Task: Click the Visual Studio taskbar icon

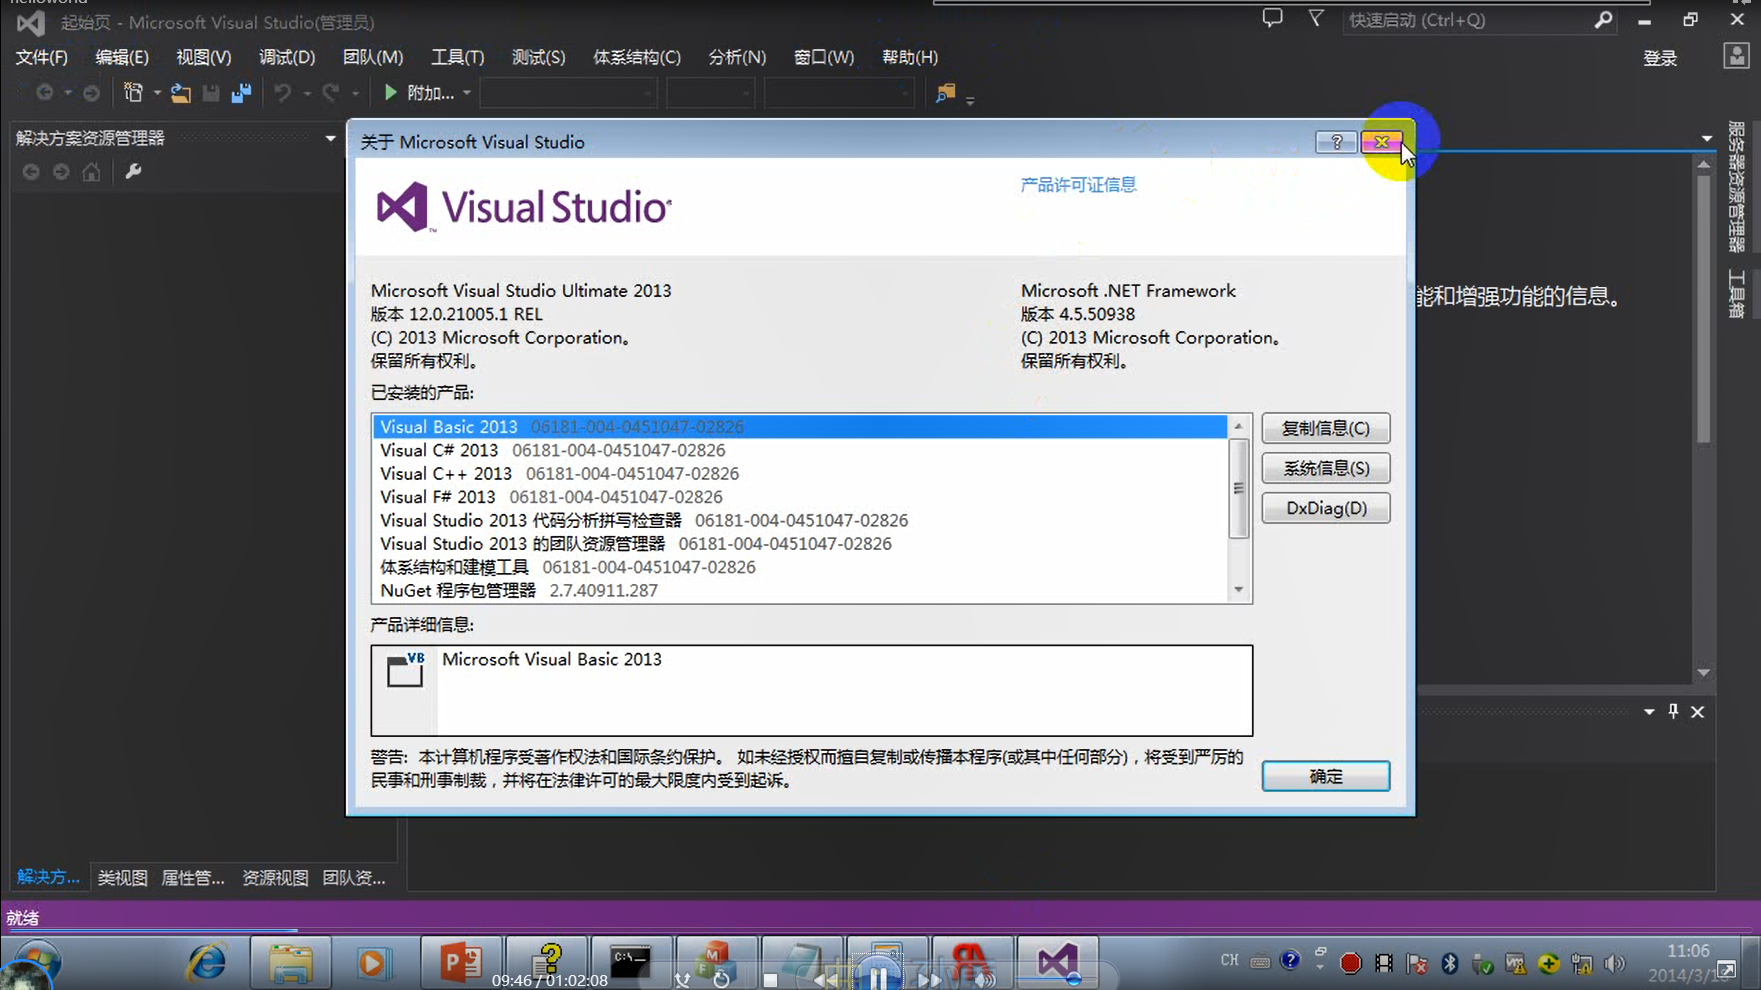Action: 1058,963
